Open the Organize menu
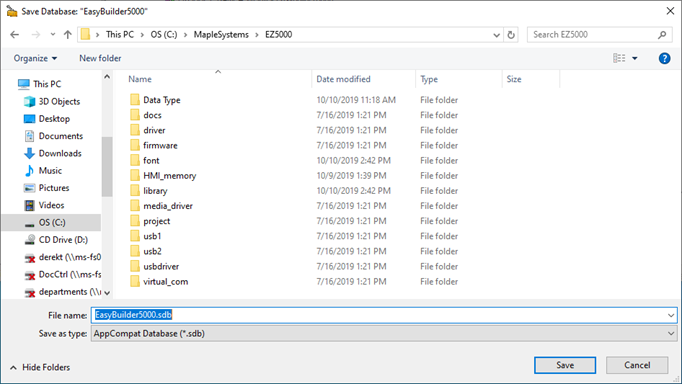The width and height of the screenshot is (682, 384). (35, 58)
